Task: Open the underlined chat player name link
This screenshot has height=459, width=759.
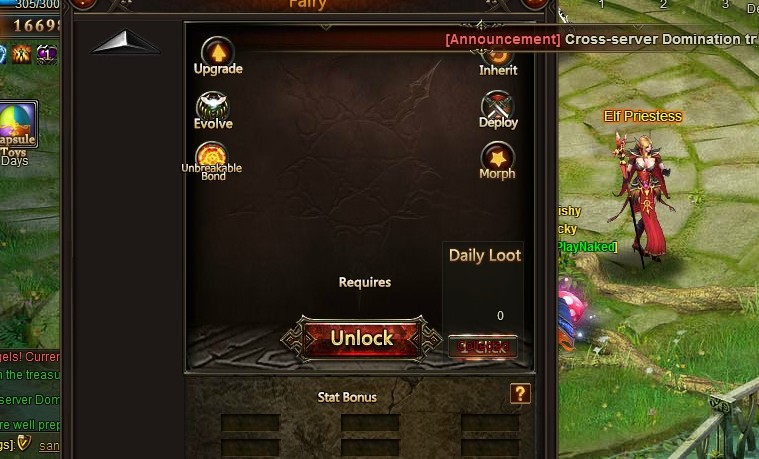Action: point(49,445)
